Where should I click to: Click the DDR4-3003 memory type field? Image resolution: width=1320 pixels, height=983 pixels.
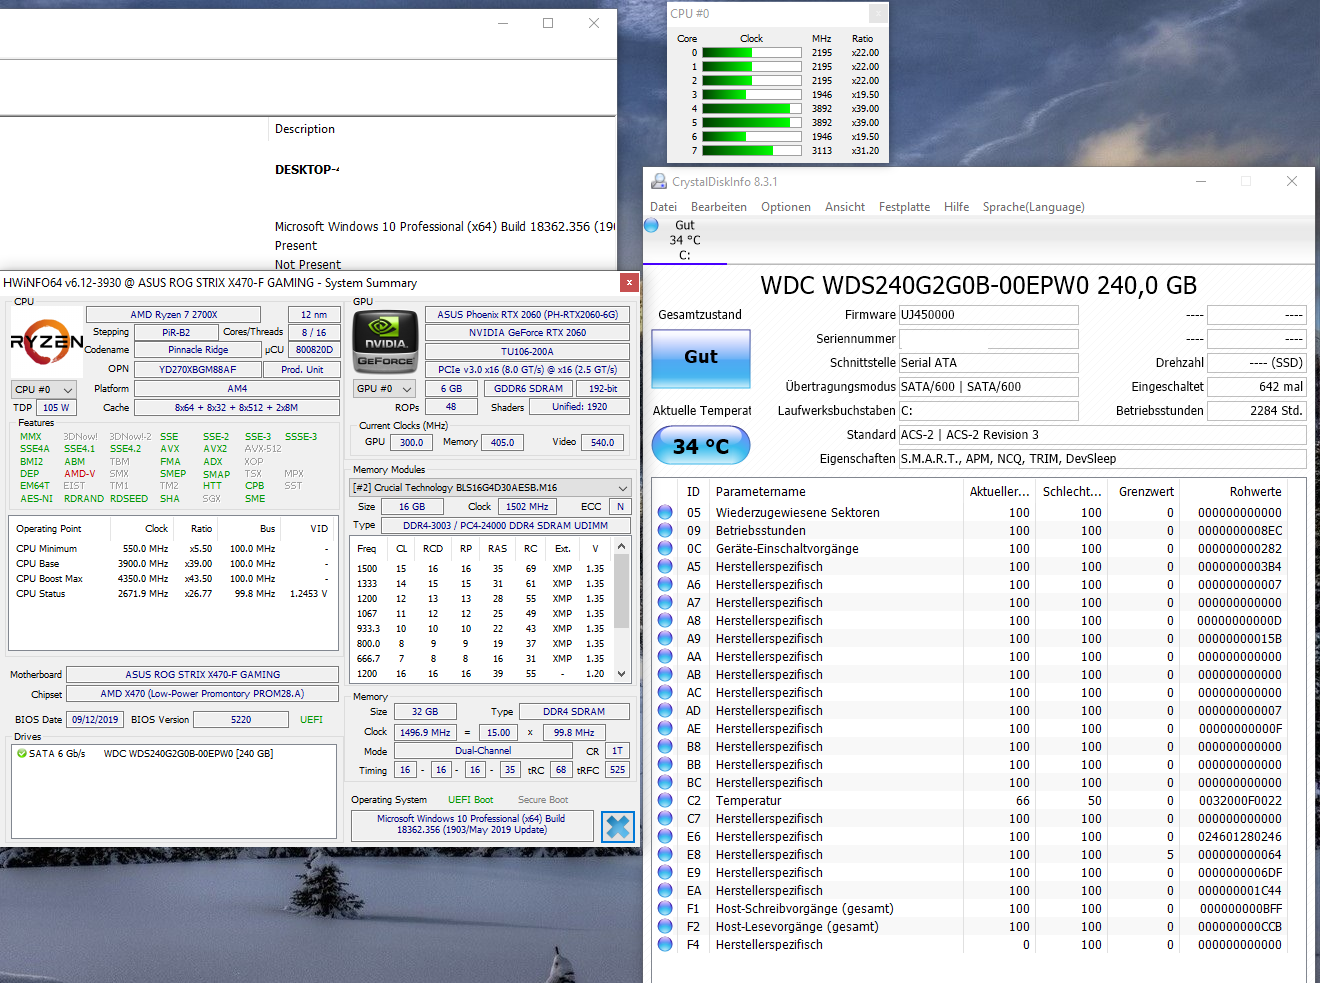505,526
